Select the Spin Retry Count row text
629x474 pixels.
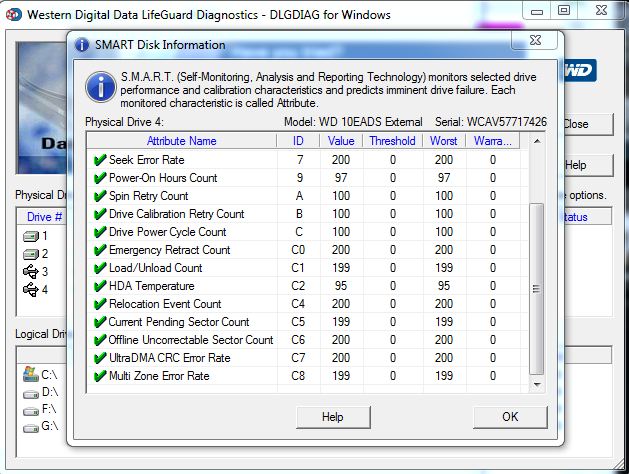point(148,196)
